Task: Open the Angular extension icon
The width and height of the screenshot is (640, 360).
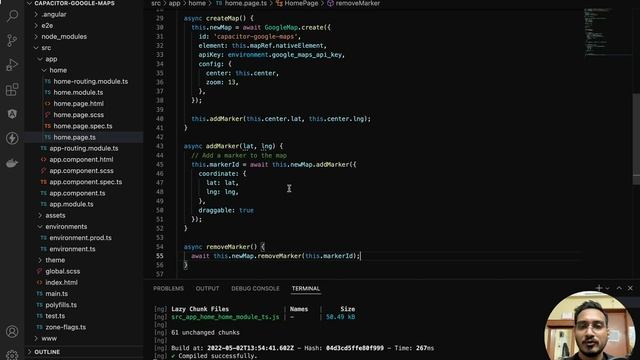Action: 12,114
